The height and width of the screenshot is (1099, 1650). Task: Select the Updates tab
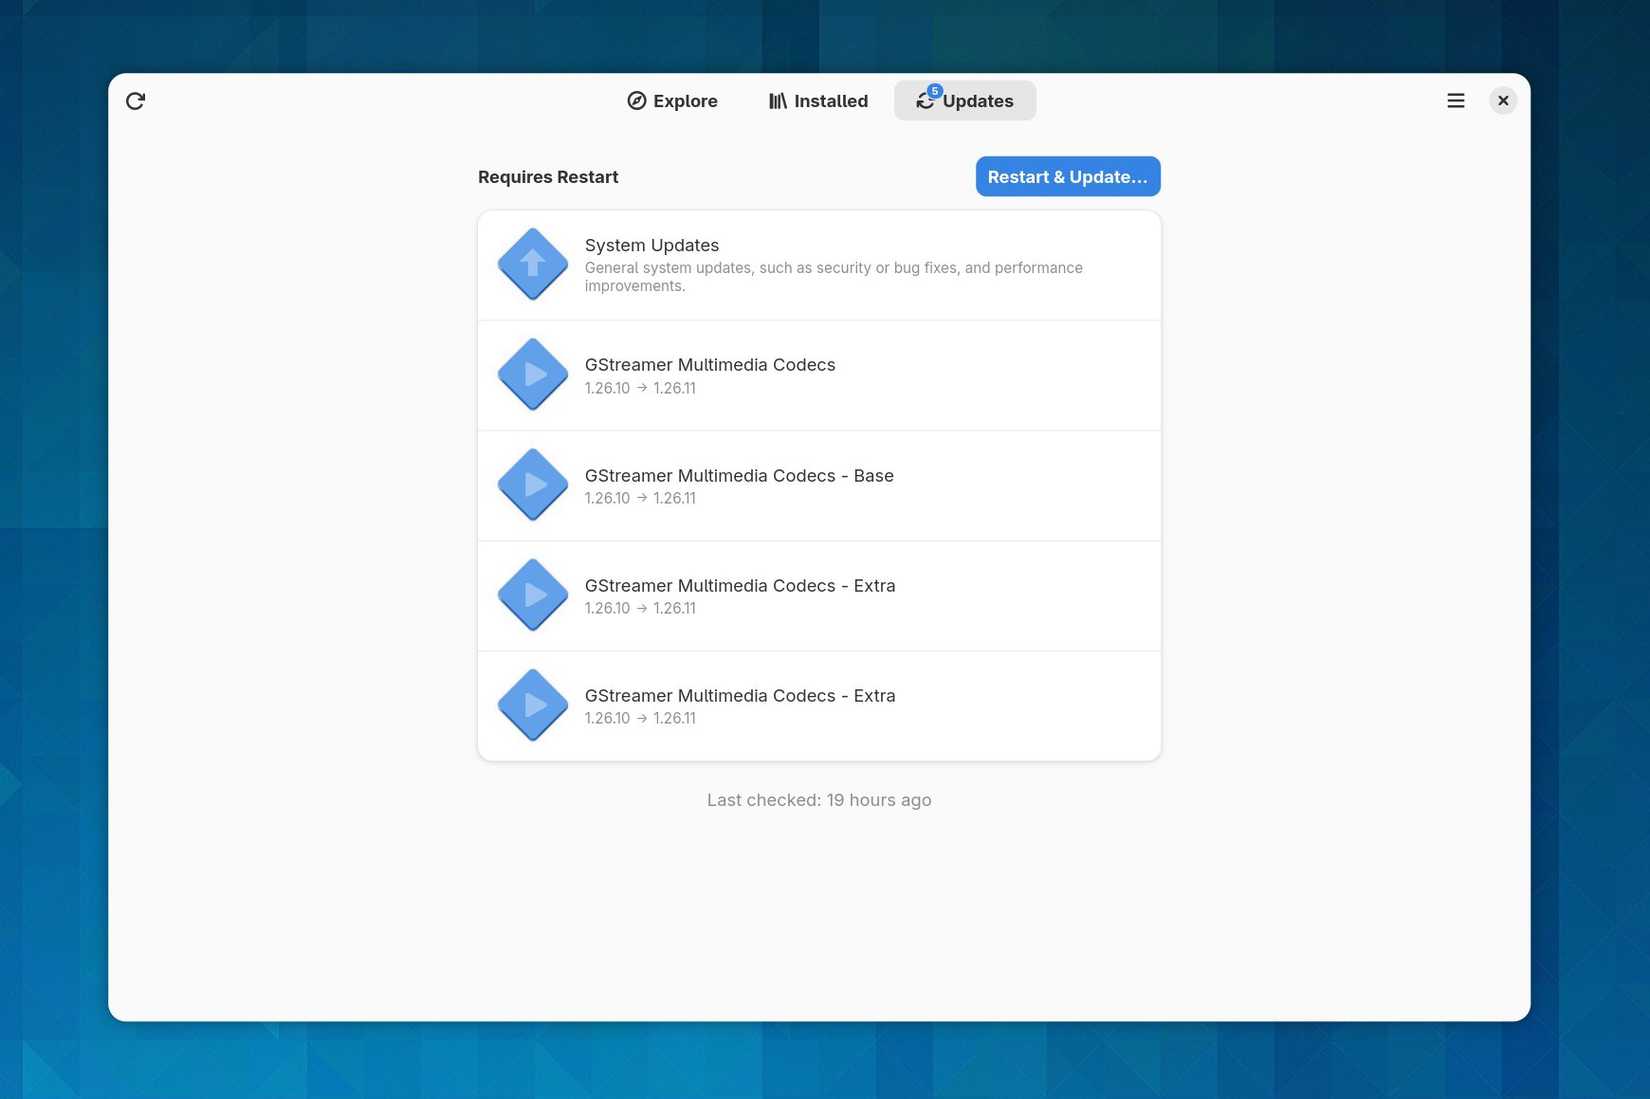tap(965, 101)
